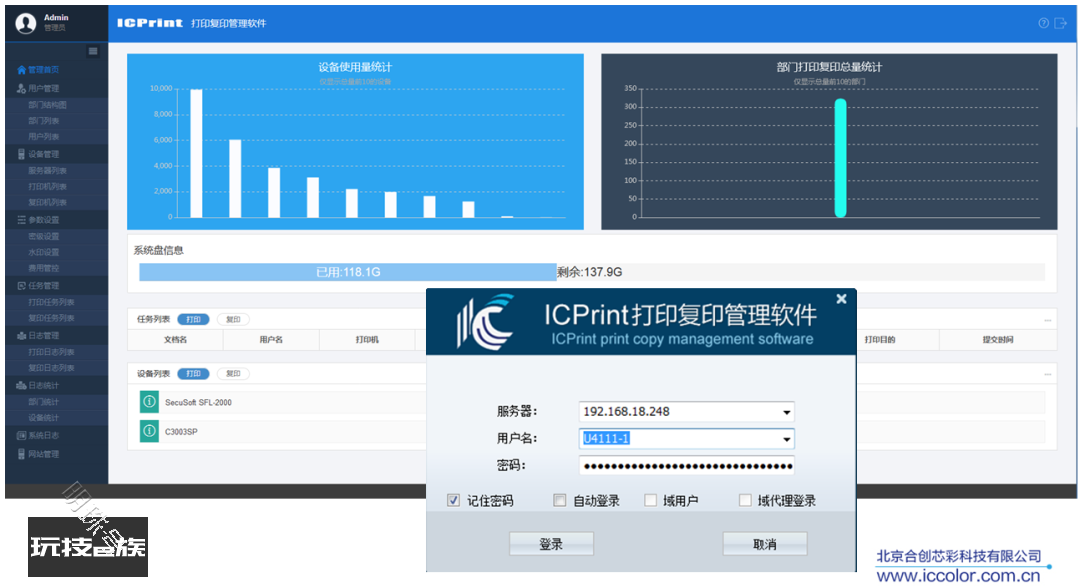Screen dimensions: 1080x588
Task: Open the more options ellipsis of 设备列表
Action: (x=1048, y=375)
